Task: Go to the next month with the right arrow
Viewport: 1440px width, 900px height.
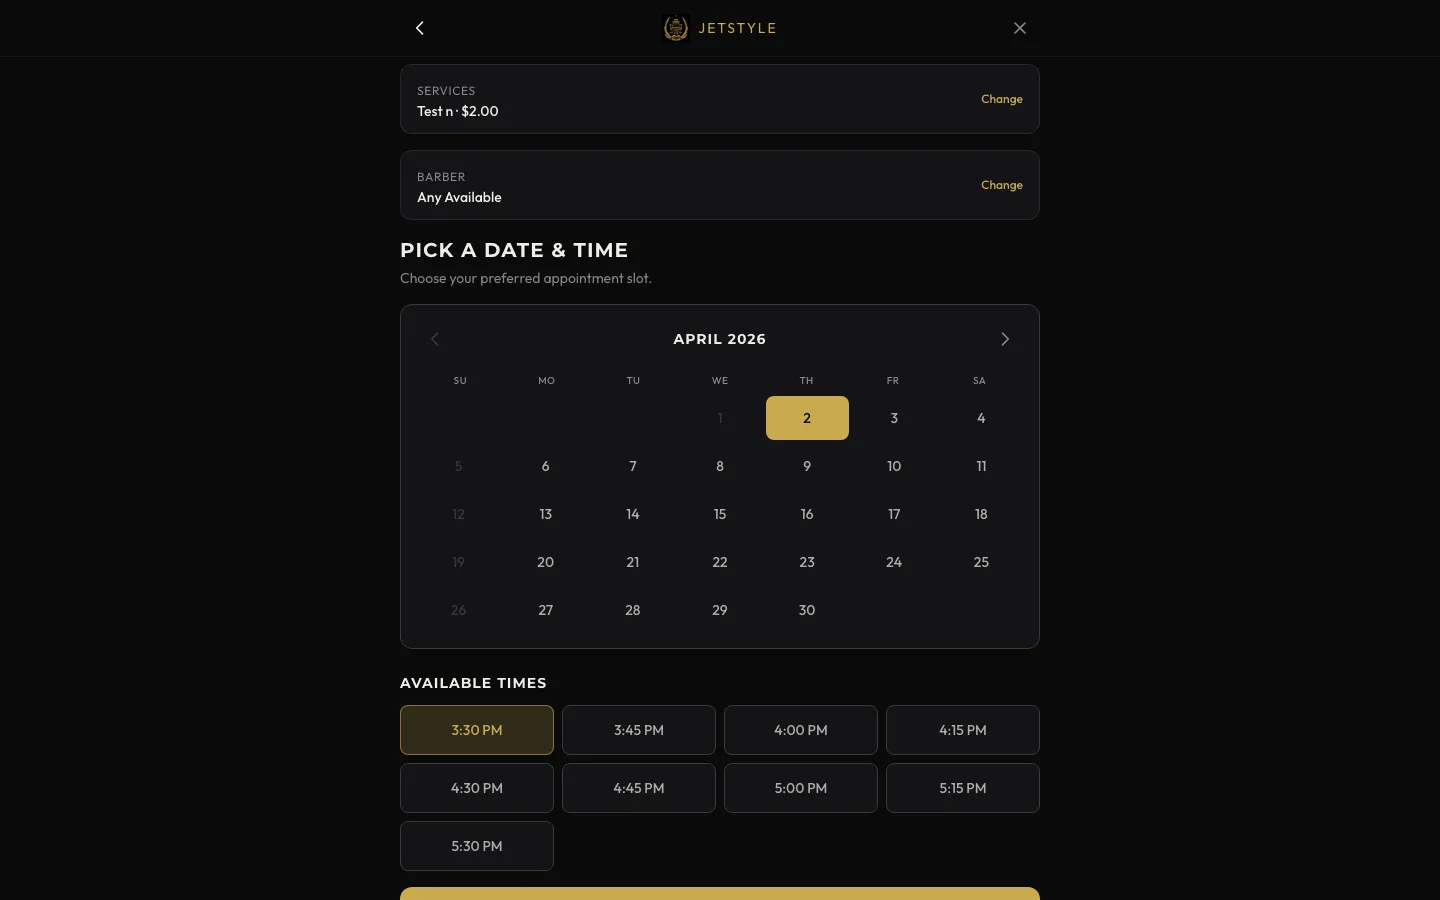Action: pyautogui.click(x=1005, y=339)
